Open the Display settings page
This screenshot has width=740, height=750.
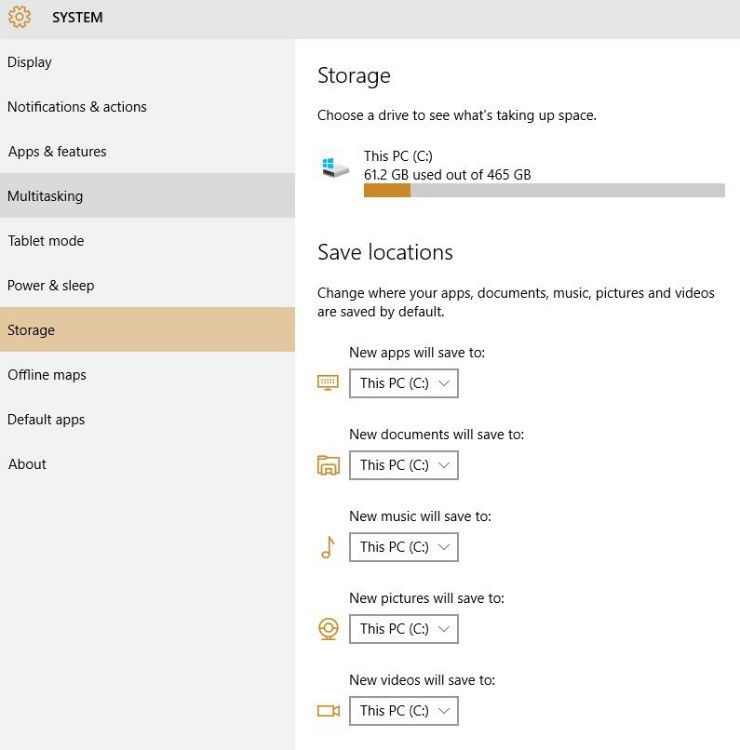click(30, 62)
